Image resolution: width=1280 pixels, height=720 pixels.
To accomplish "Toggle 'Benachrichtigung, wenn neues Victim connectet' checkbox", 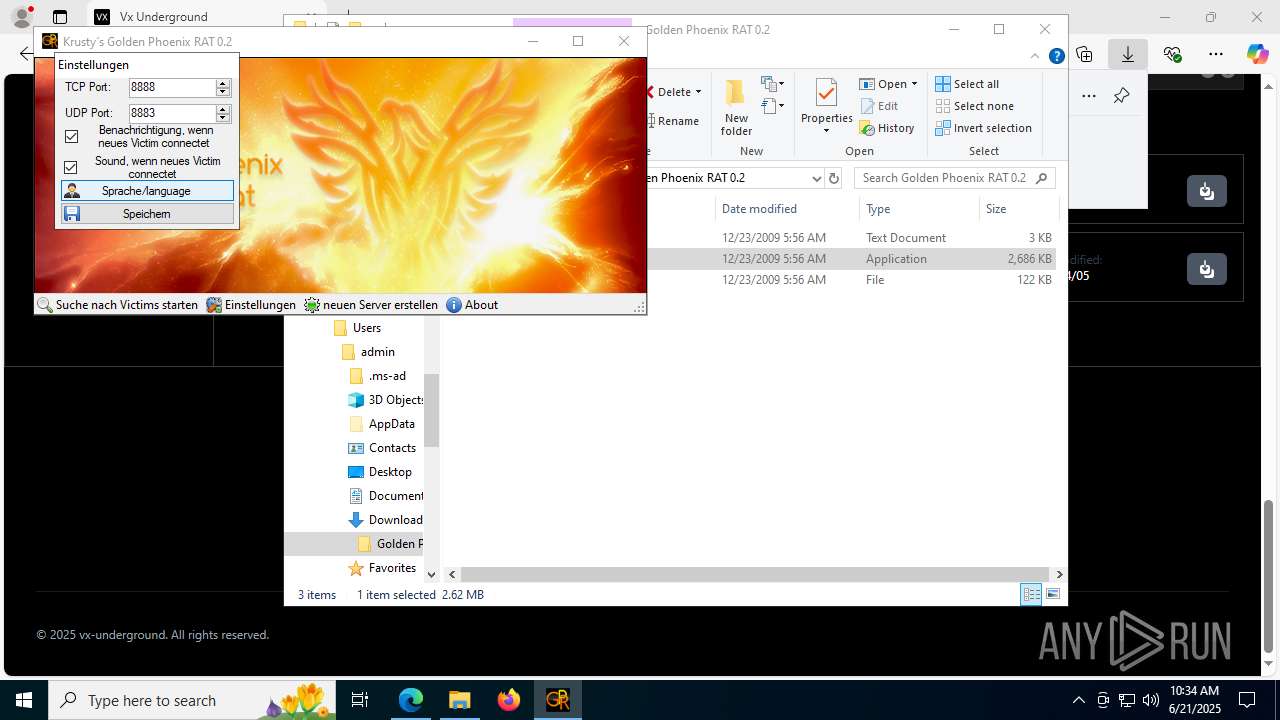I will click(71, 137).
